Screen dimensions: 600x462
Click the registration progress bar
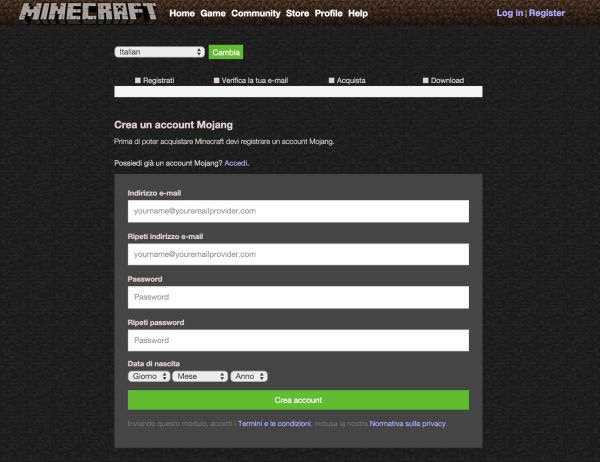point(298,91)
